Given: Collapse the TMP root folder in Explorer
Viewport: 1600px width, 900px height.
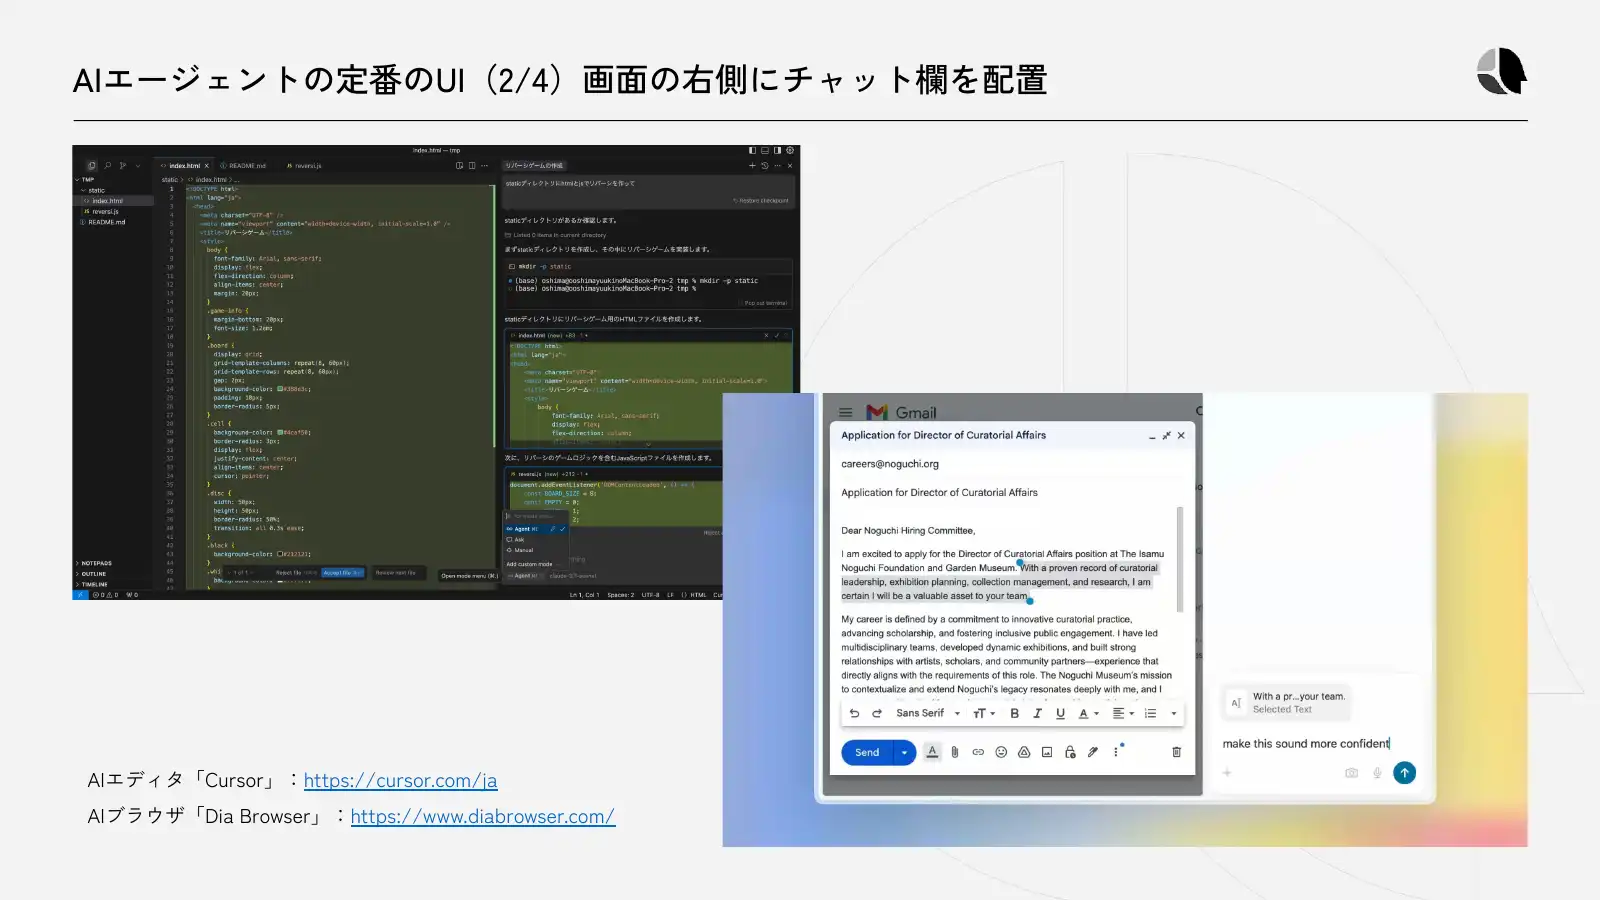Looking at the screenshot, I should [x=83, y=180].
